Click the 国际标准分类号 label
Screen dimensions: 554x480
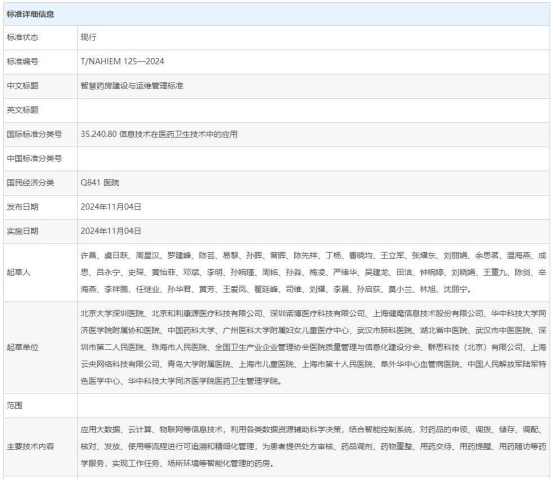pos(34,134)
